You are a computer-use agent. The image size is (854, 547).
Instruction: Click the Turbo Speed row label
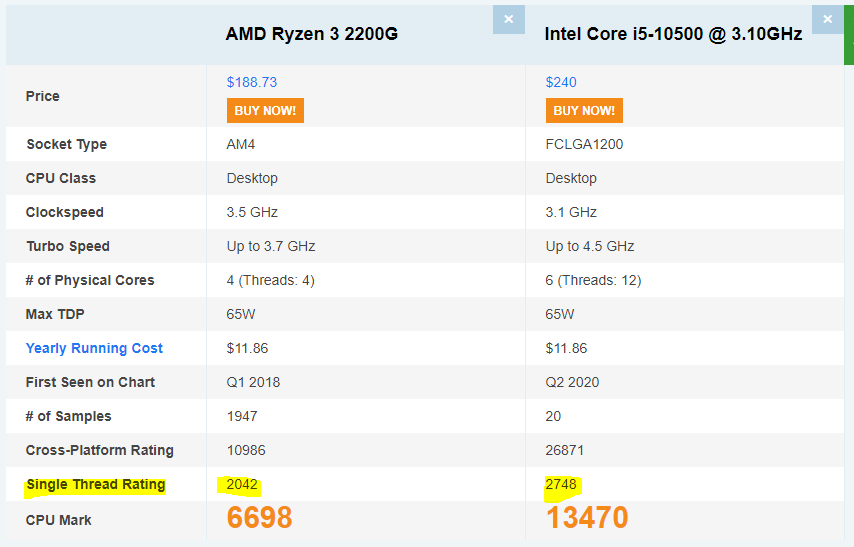(x=68, y=246)
